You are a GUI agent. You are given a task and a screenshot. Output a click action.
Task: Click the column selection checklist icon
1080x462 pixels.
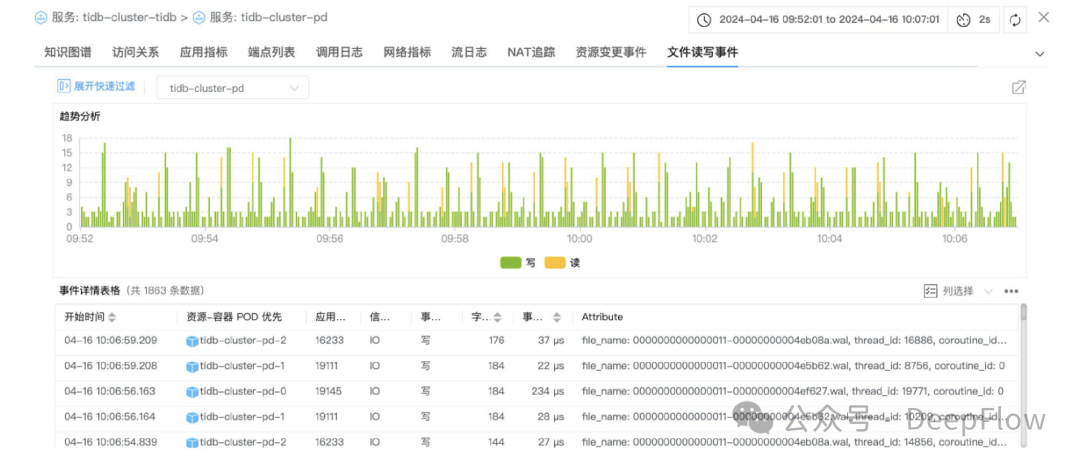[931, 291]
